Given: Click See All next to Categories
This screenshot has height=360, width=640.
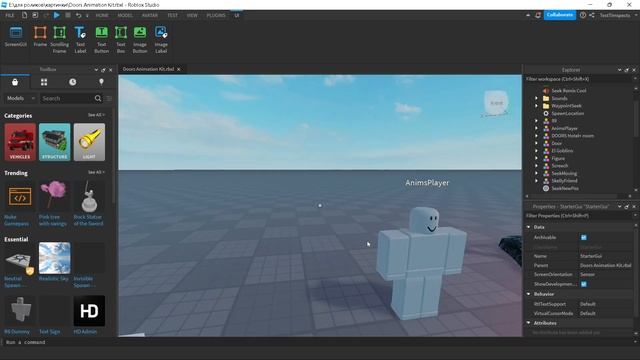Looking at the screenshot, I should pos(96,115).
